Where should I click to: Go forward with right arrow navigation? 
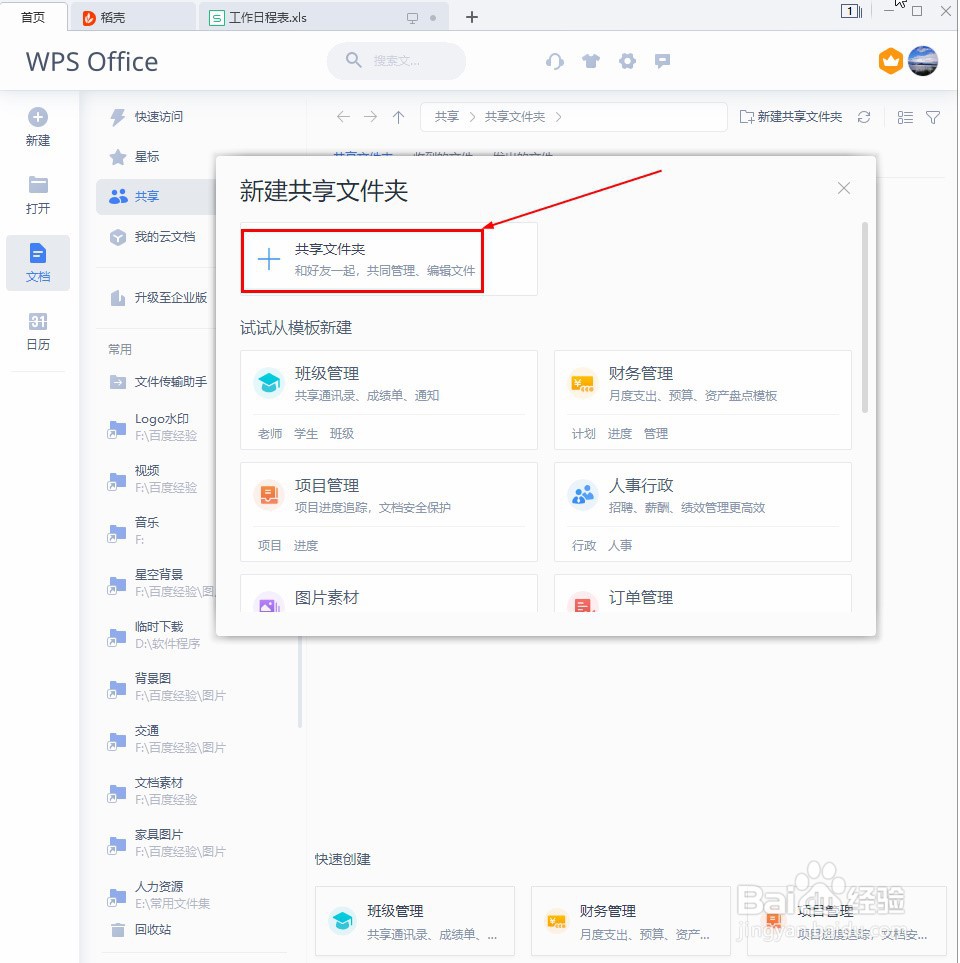coord(370,117)
